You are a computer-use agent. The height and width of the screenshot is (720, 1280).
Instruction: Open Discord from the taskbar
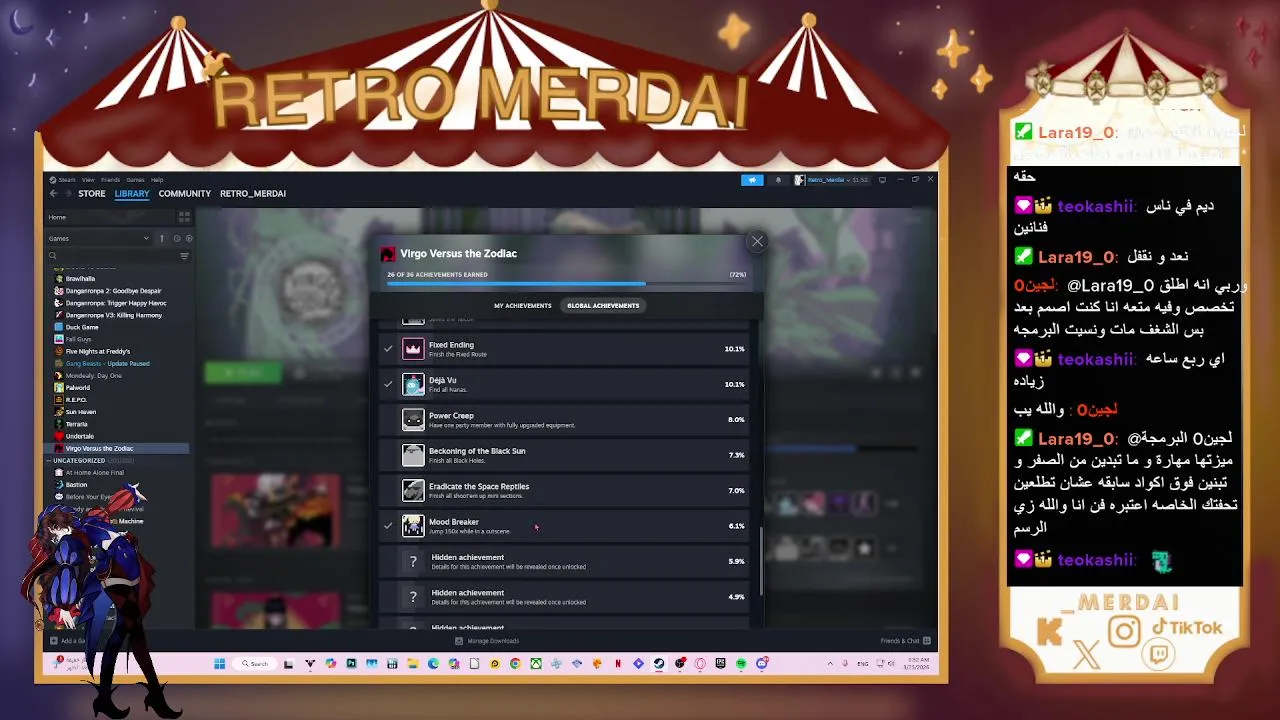click(762, 664)
